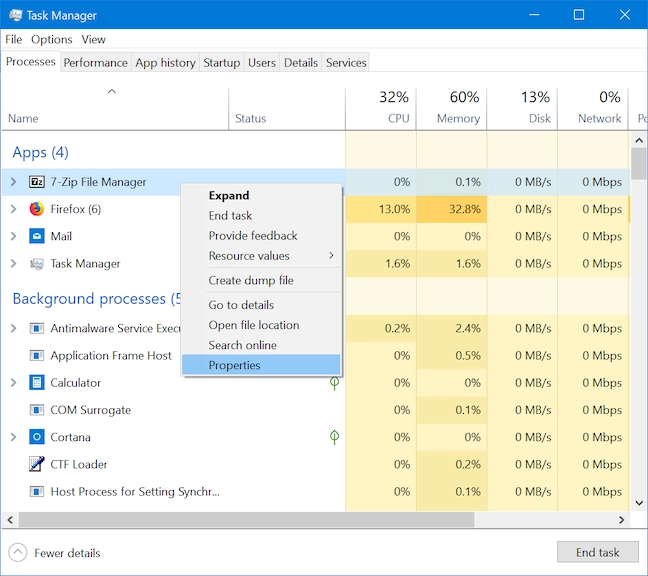Click the horizontal scrollbar thumb

(x=246, y=520)
